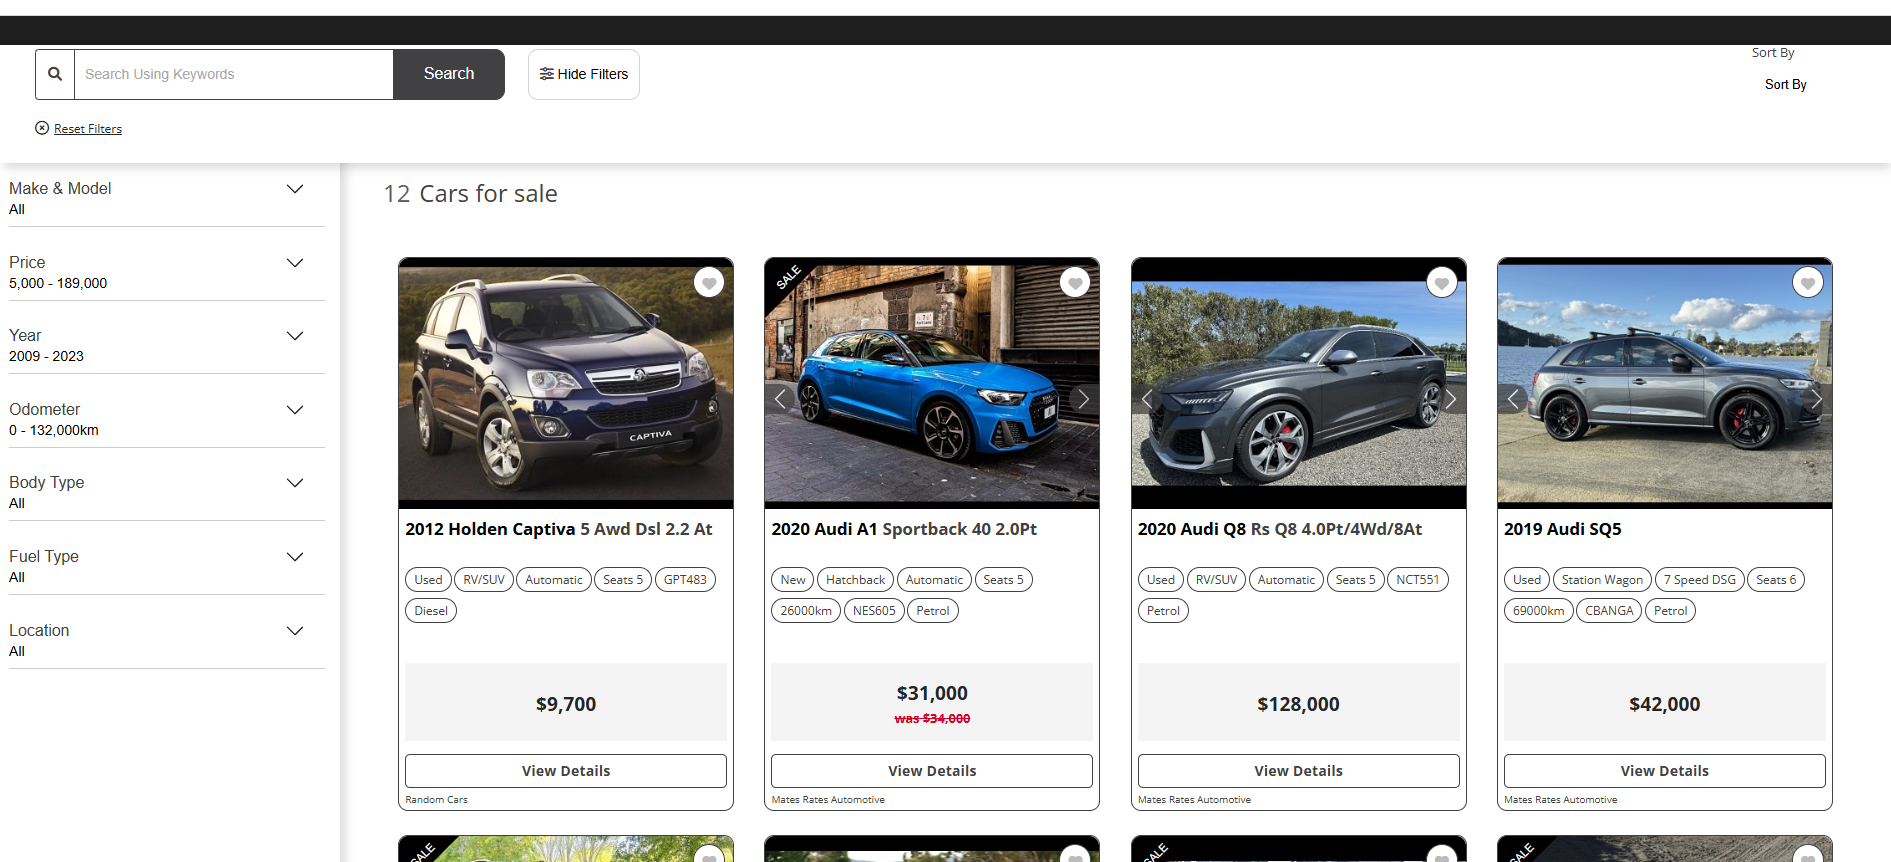
Task: Expand the Price range filter
Action: (294, 263)
